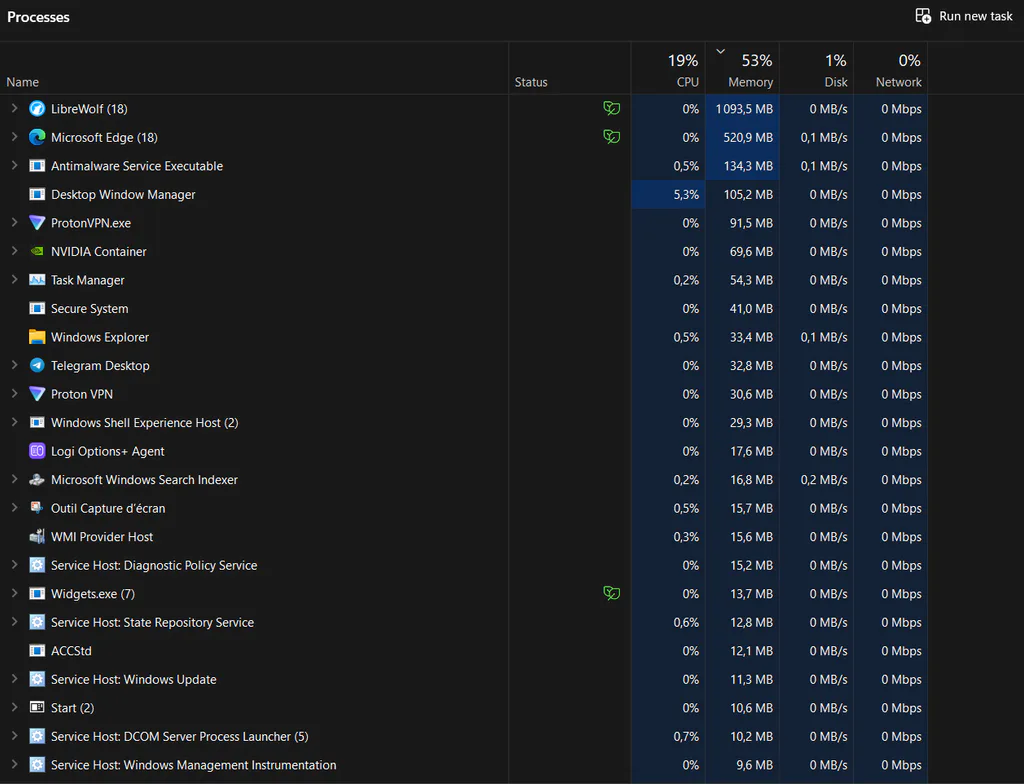Click the WMI Provider Host icon
The image size is (1024, 784).
[37, 536]
